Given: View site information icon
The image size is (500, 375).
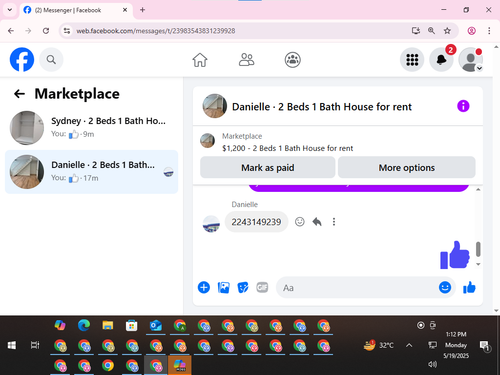Looking at the screenshot, I should (x=67, y=31).
